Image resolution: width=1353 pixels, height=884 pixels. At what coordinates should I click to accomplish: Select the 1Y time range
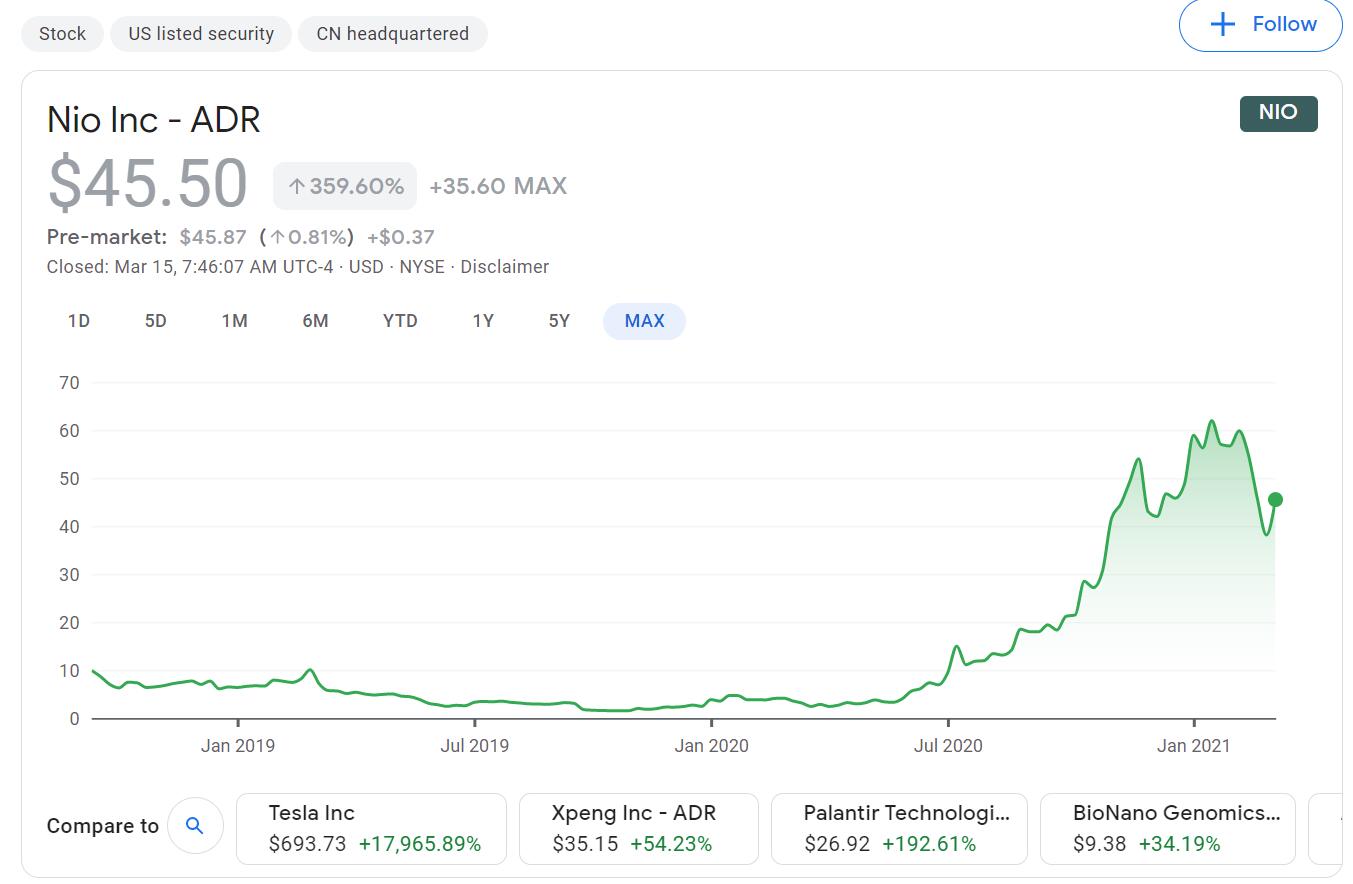coord(483,321)
